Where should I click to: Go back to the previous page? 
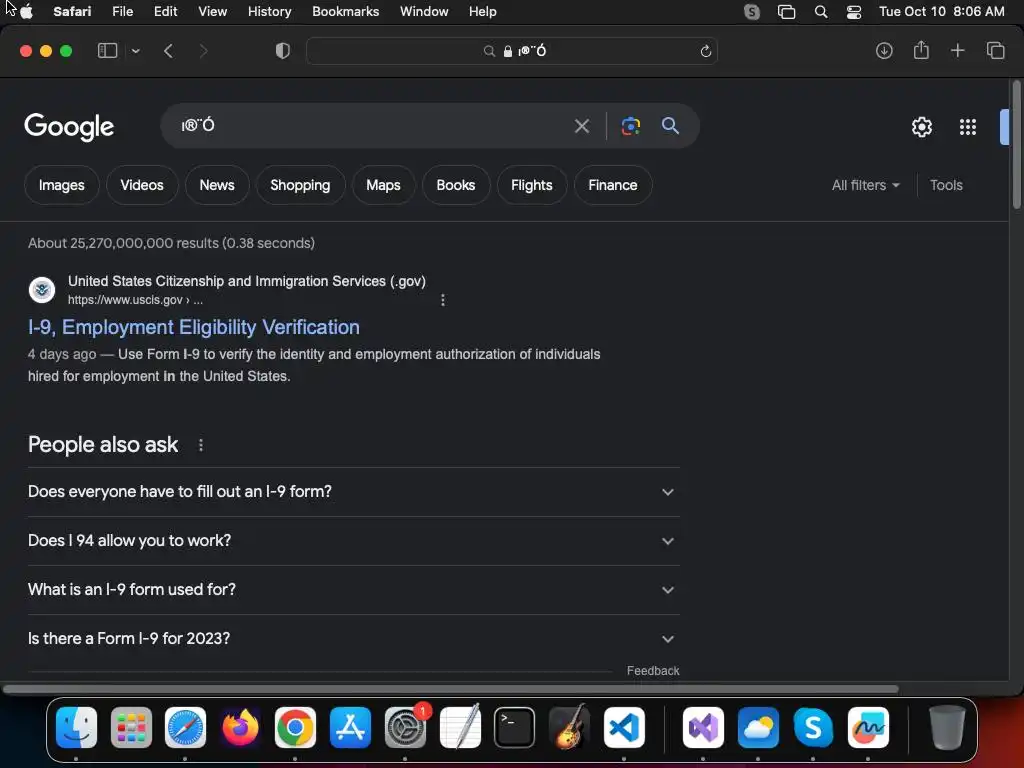click(168, 51)
